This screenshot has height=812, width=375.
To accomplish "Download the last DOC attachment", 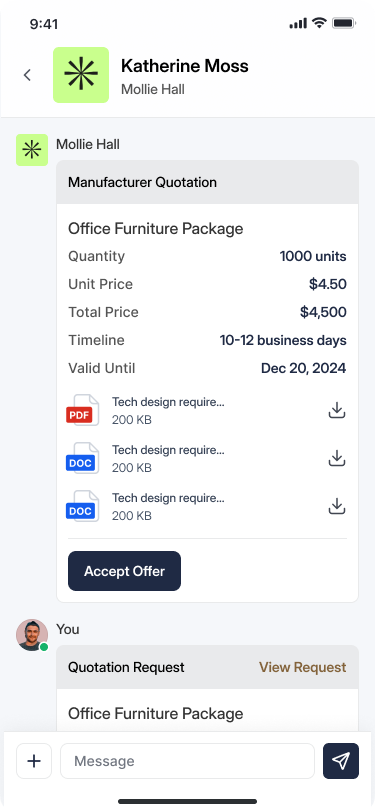I will click(337, 506).
